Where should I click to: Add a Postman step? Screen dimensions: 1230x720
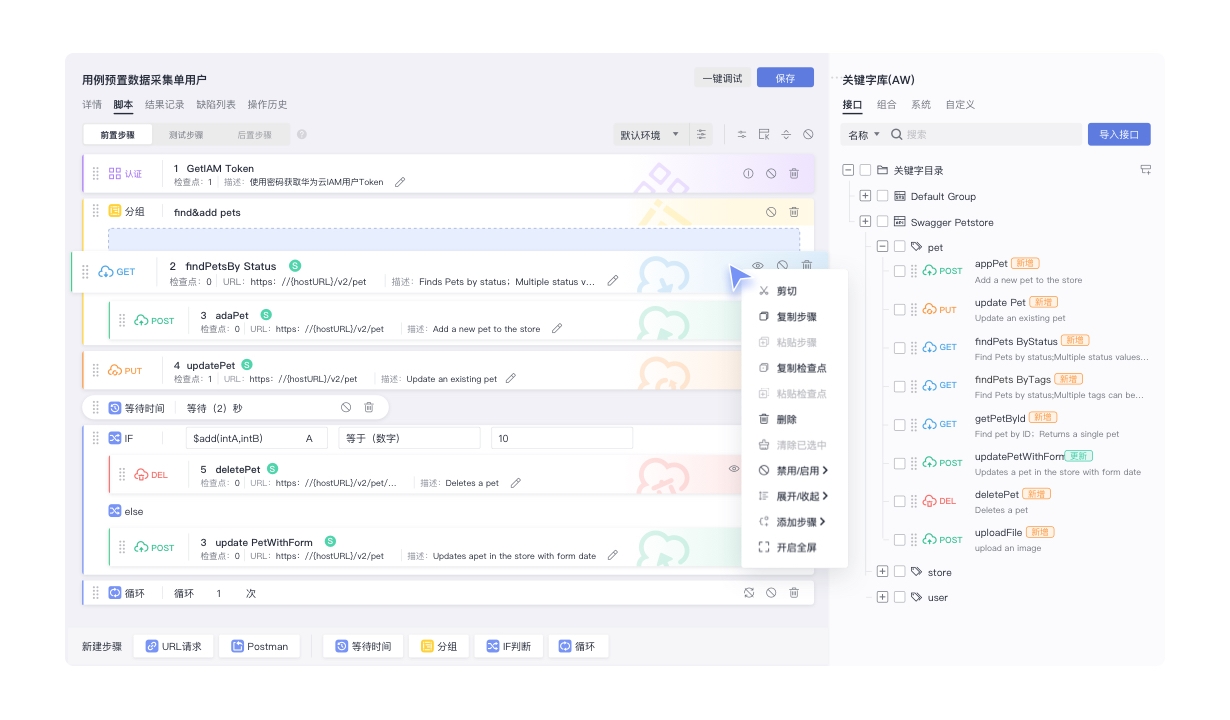tap(260, 646)
